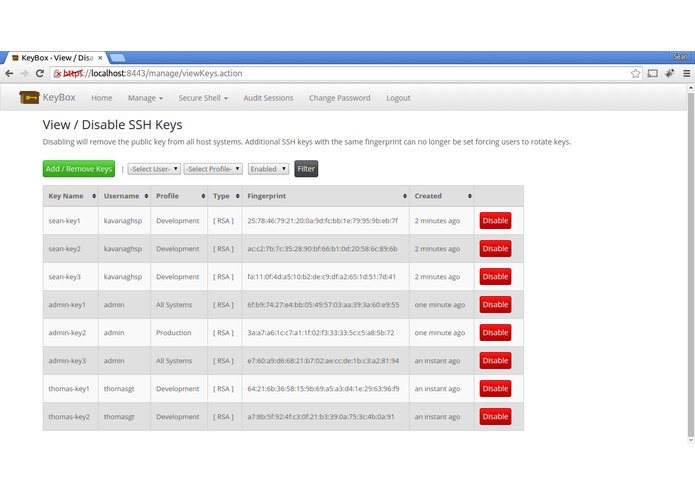The image size is (695, 494).
Task: Open Audit Sessions page
Action: [268, 98]
